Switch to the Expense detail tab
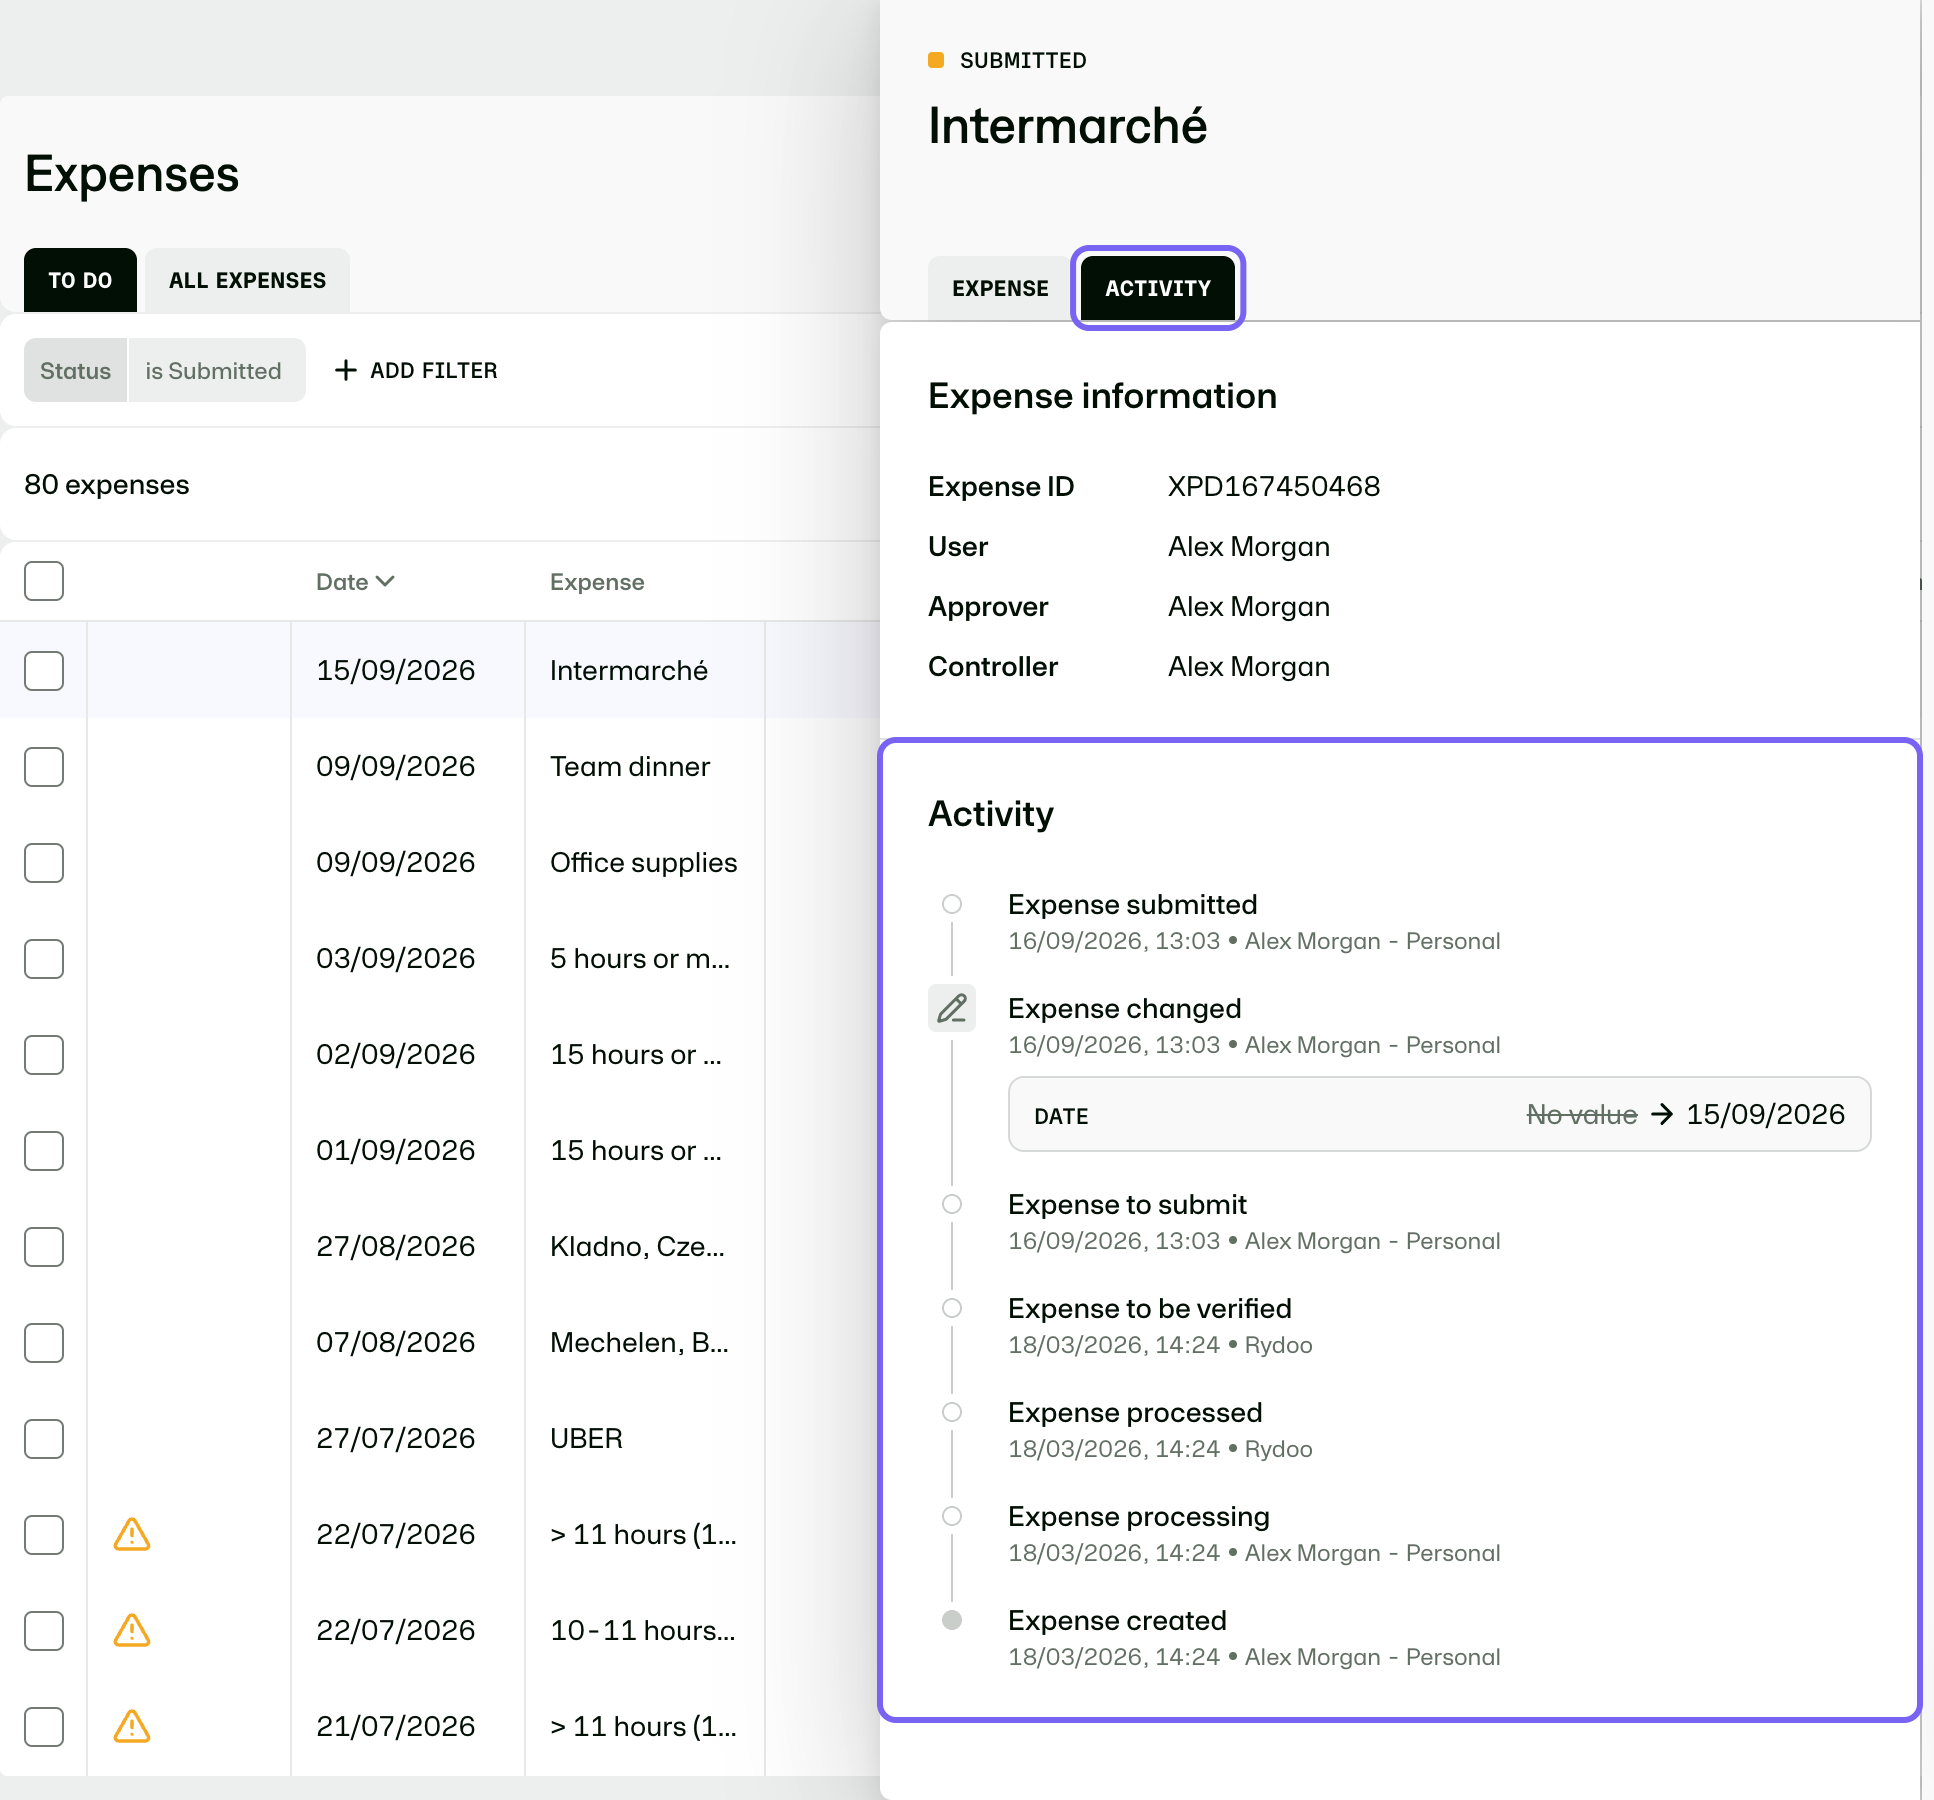 (1000, 288)
